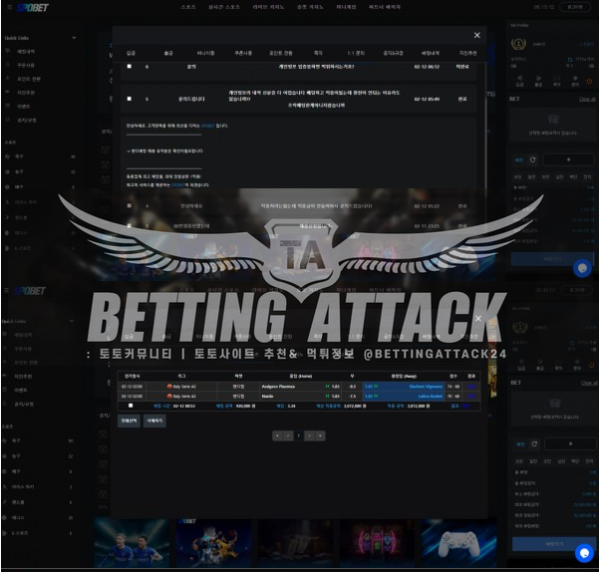Switch to the 쪽지 tab in the inquiry modal
Image resolution: width=600 pixels, height=572 pixels.
(x=318, y=53)
